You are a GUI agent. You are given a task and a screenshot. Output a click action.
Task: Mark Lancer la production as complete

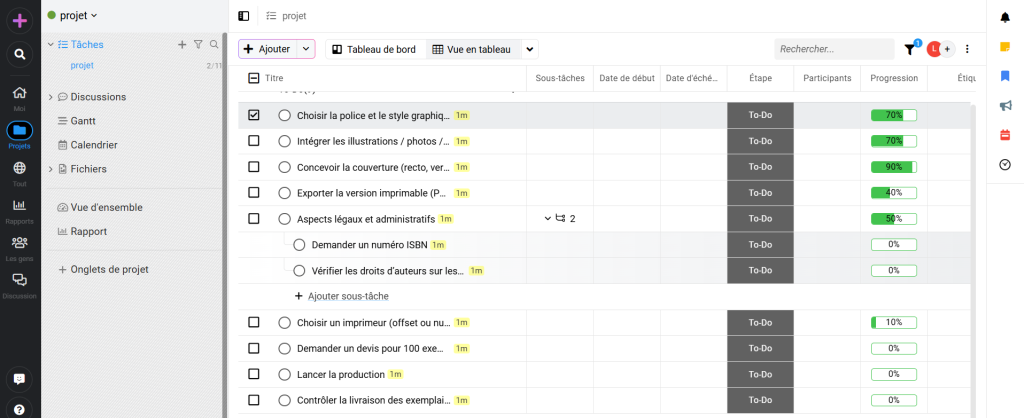pyautogui.click(x=284, y=374)
